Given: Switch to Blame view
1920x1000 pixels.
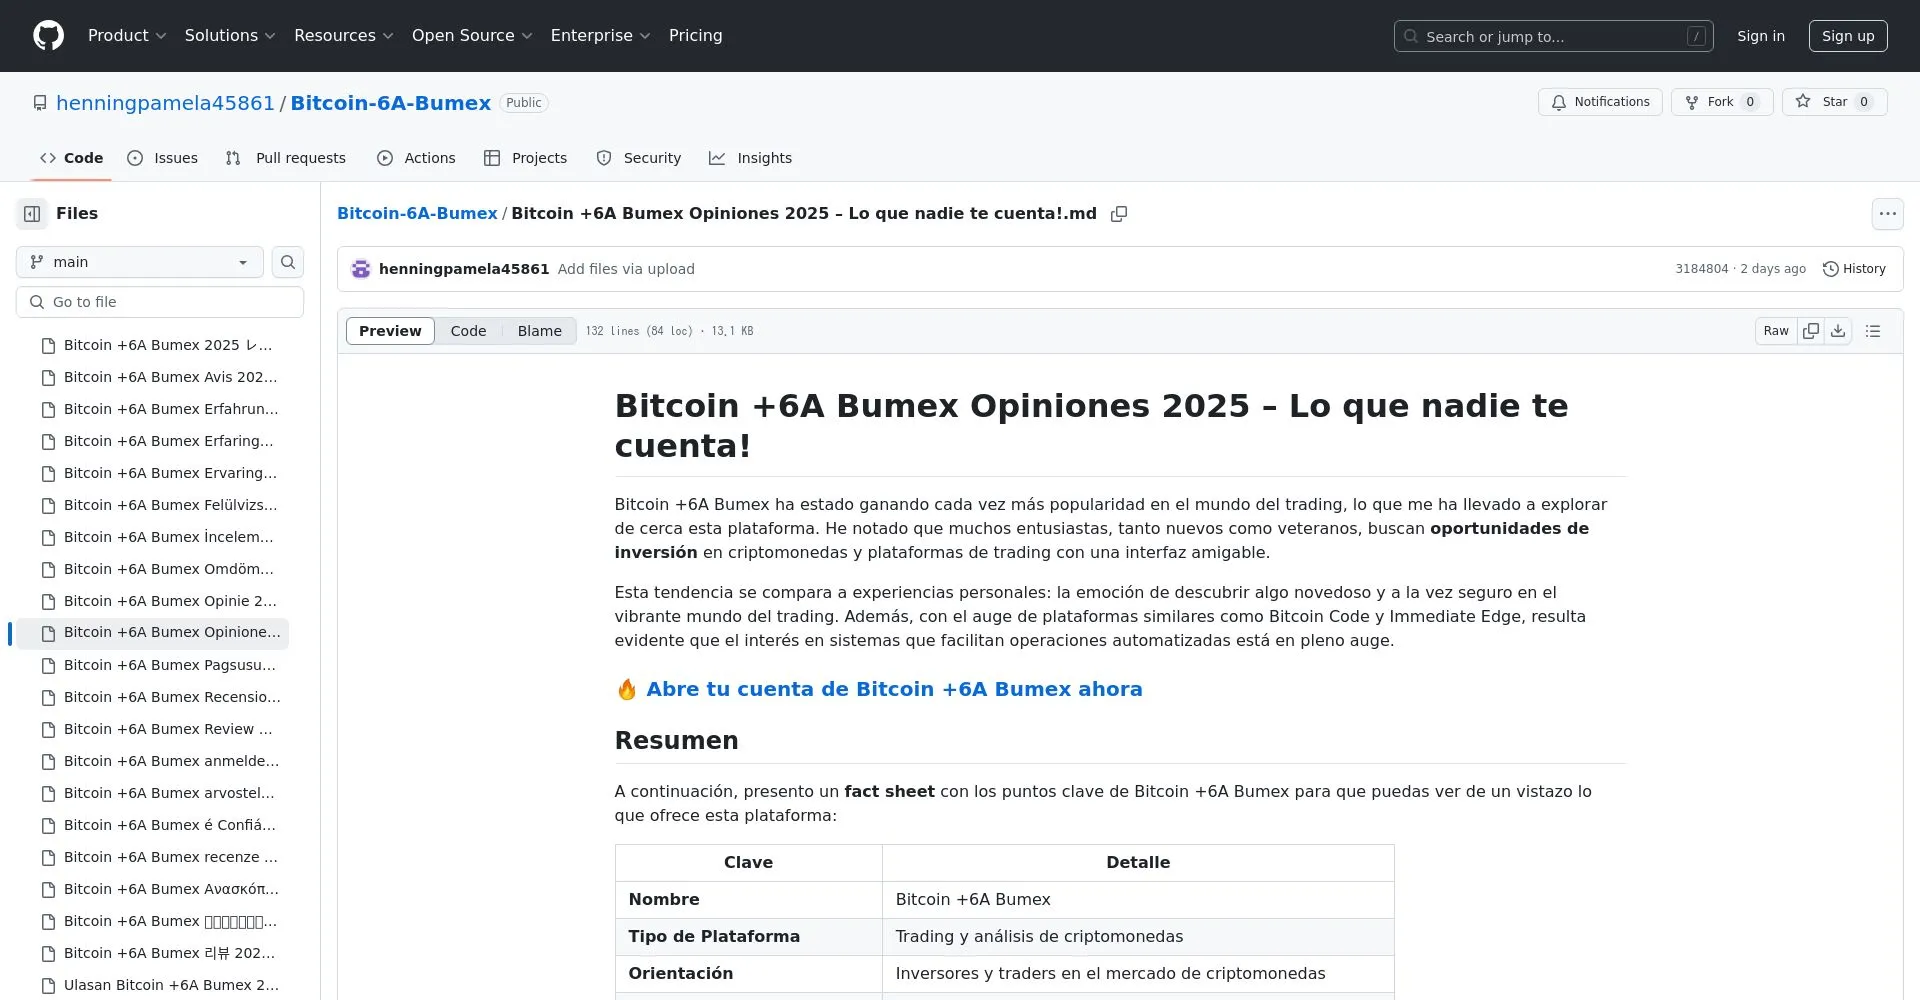Looking at the screenshot, I should [539, 331].
